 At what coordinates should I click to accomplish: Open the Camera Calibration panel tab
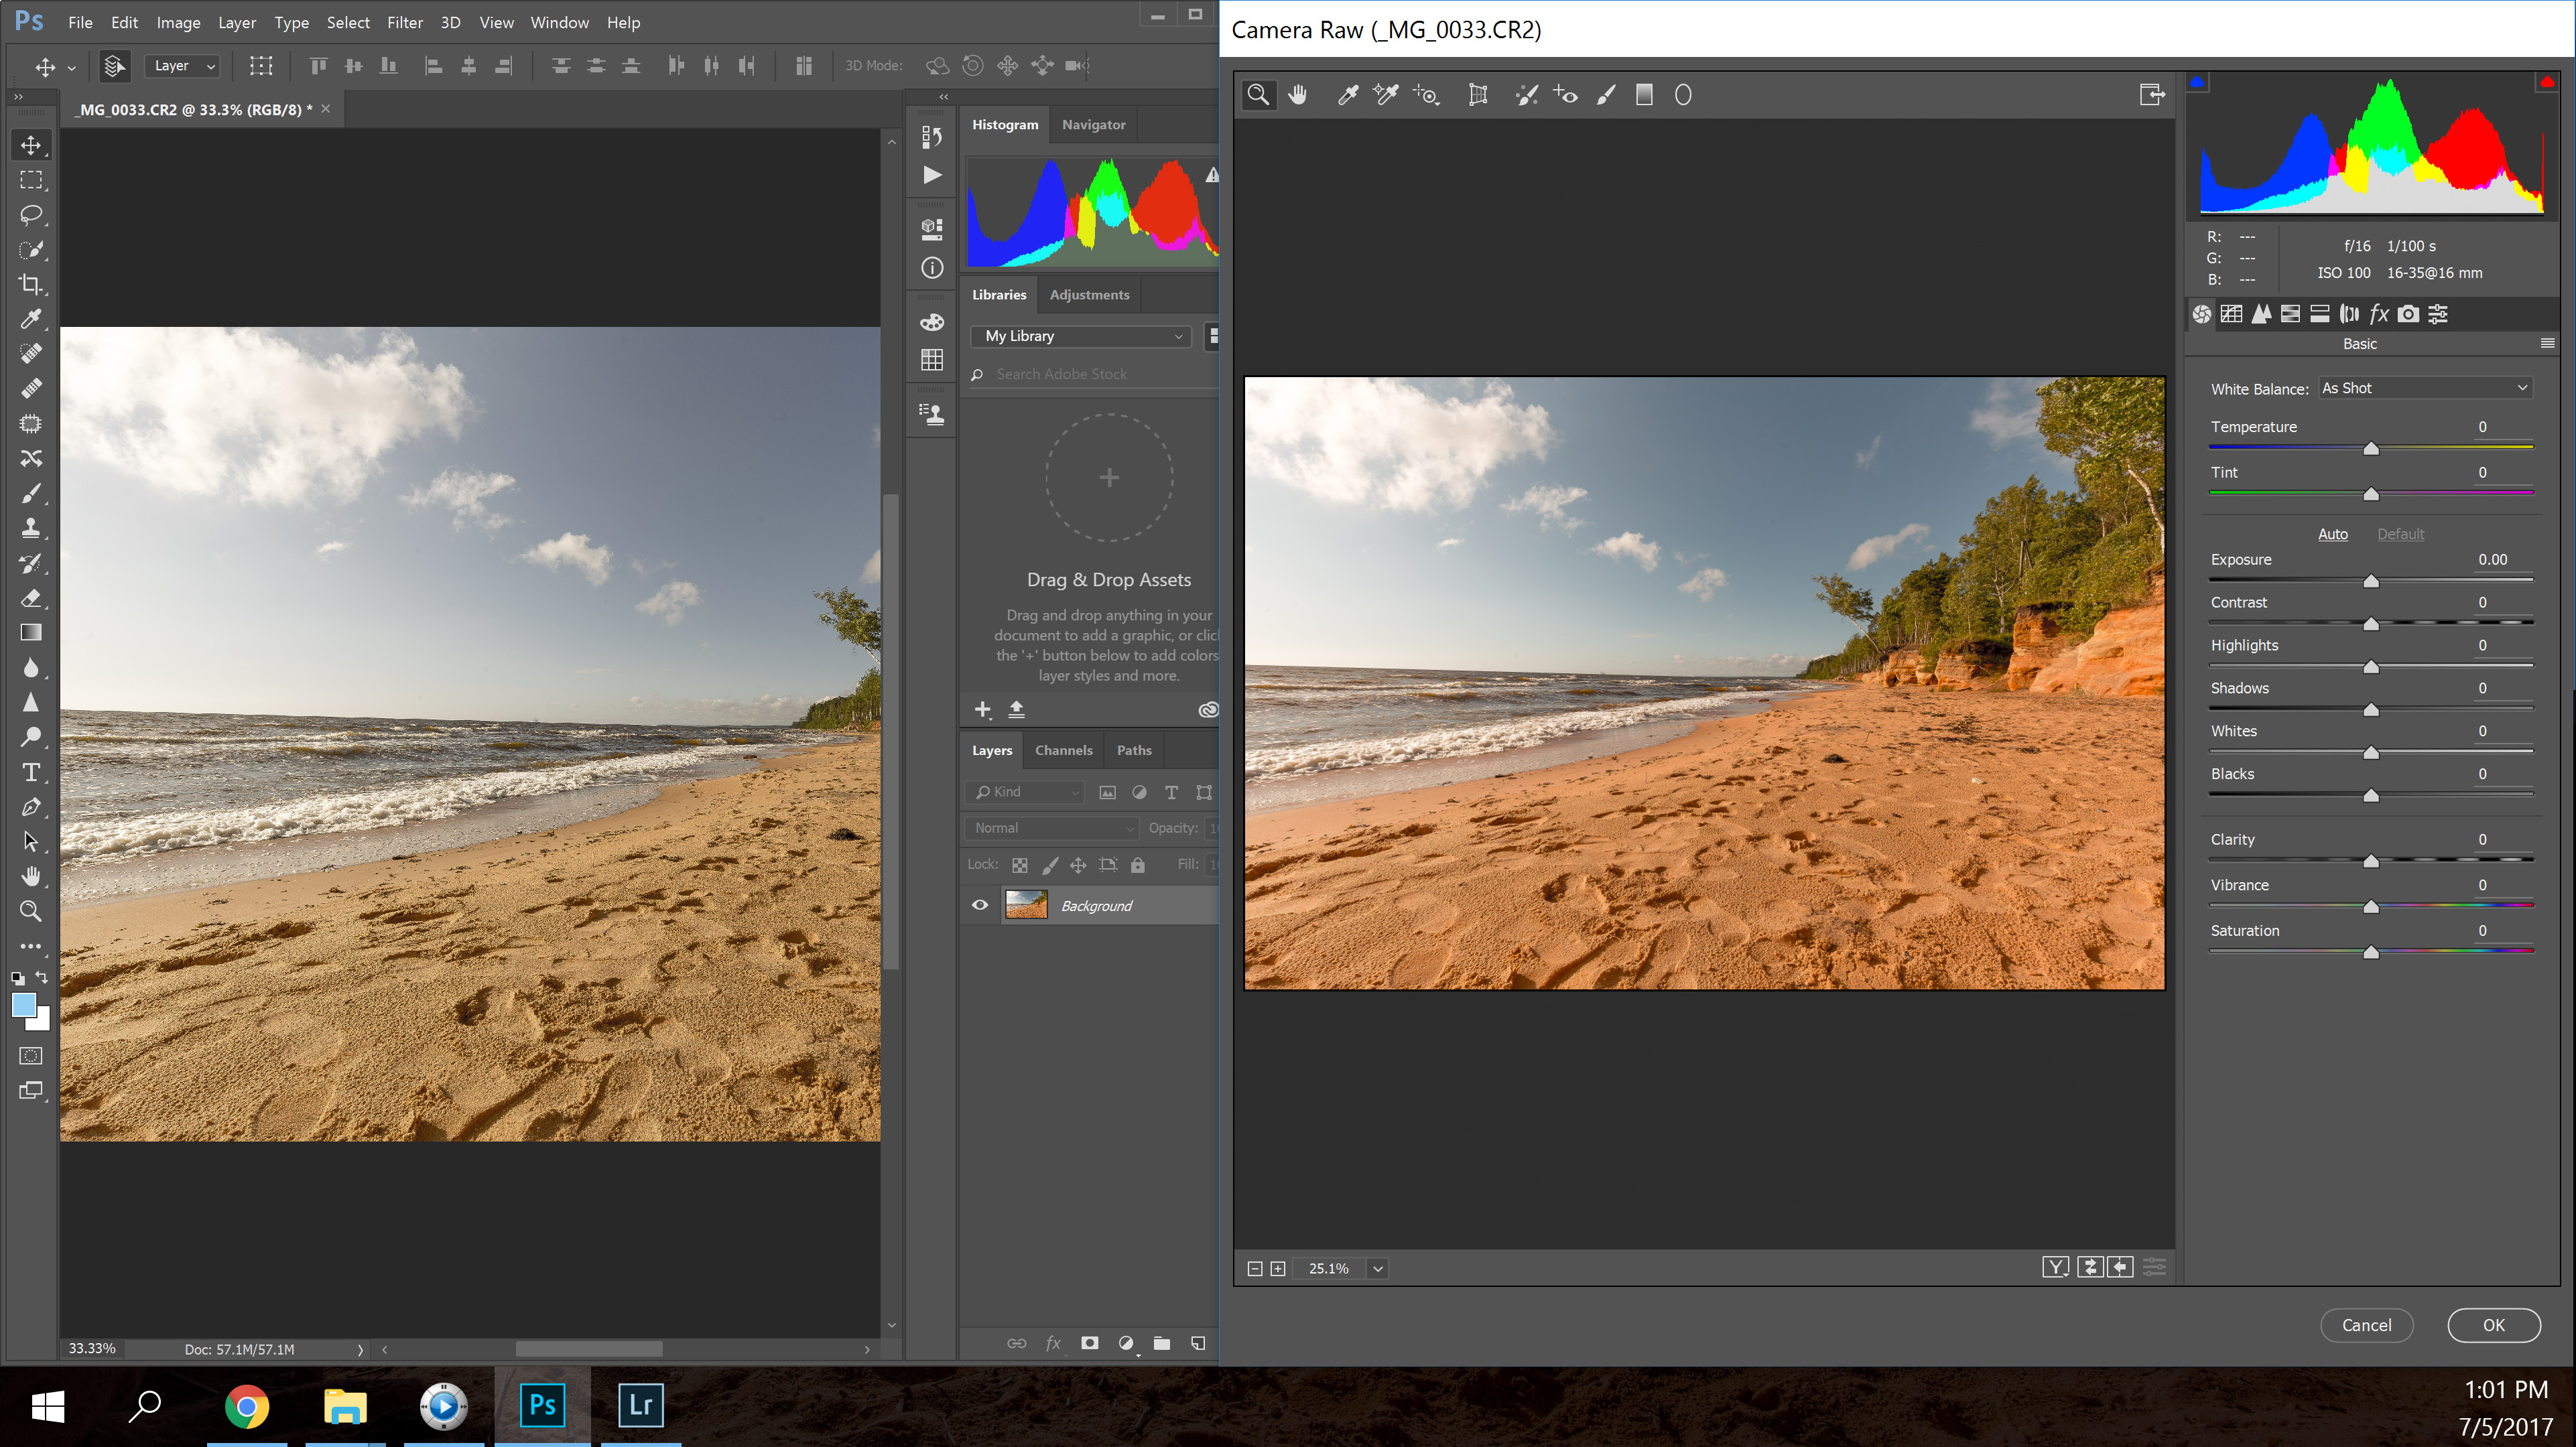pos(2409,314)
